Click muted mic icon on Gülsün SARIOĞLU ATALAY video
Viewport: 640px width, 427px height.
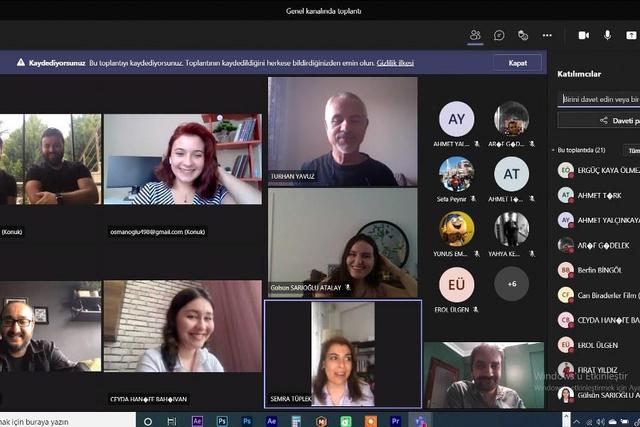tap(348, 287)
